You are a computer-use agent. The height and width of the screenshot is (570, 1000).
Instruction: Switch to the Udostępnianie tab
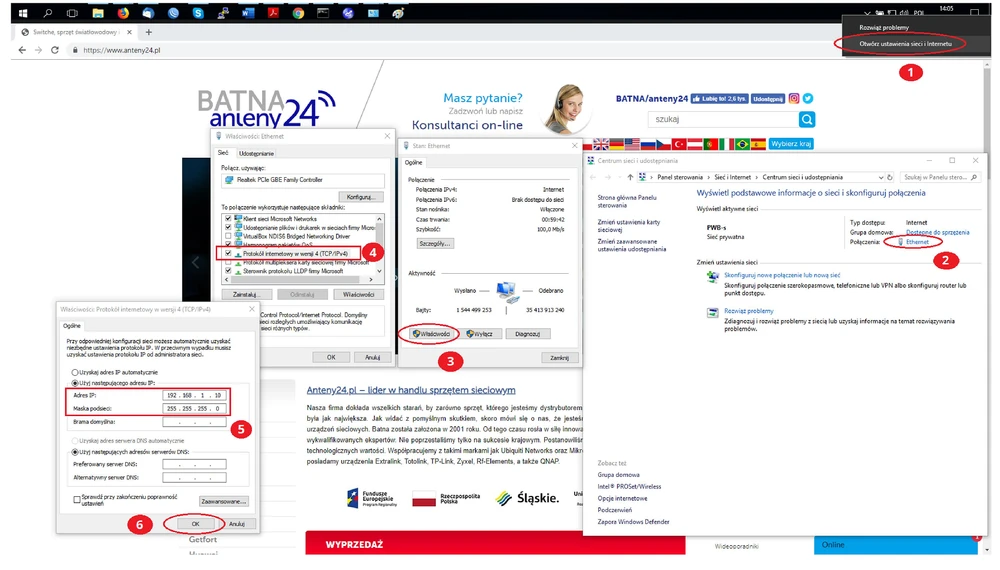pos(256,153)
